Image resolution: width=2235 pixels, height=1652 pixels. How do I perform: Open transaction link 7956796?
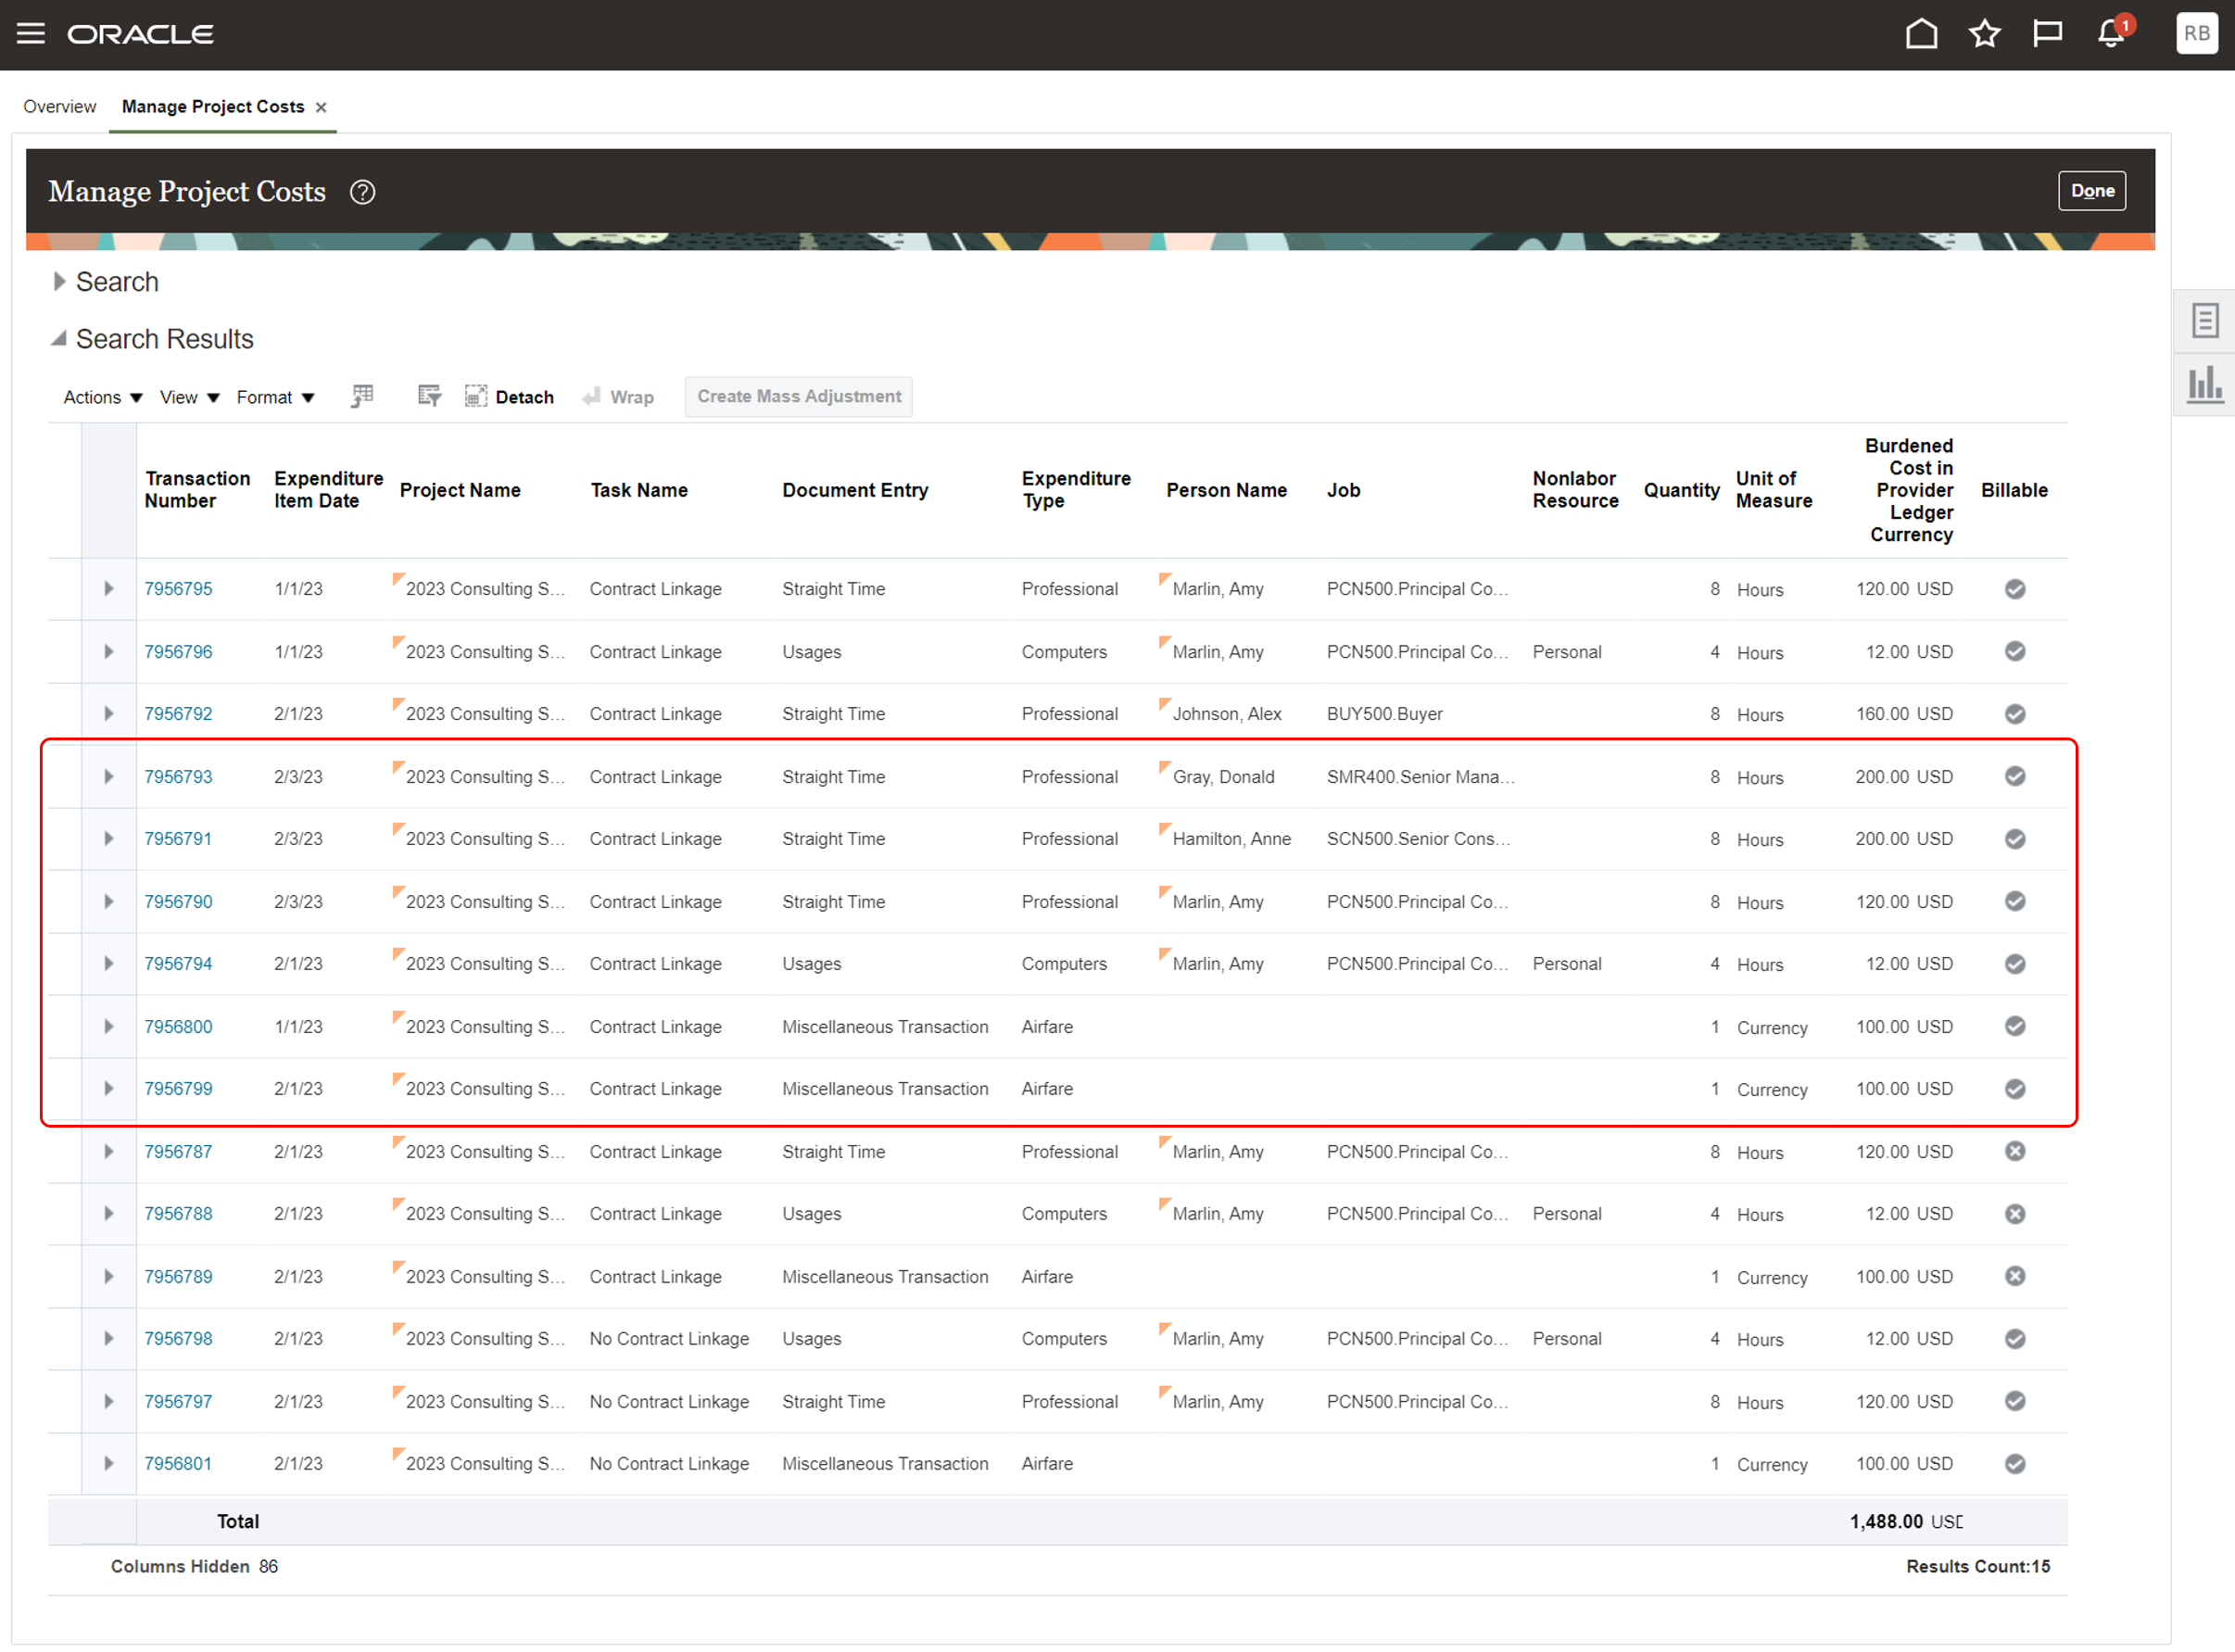pyautogui.click(x=178, y=652)
